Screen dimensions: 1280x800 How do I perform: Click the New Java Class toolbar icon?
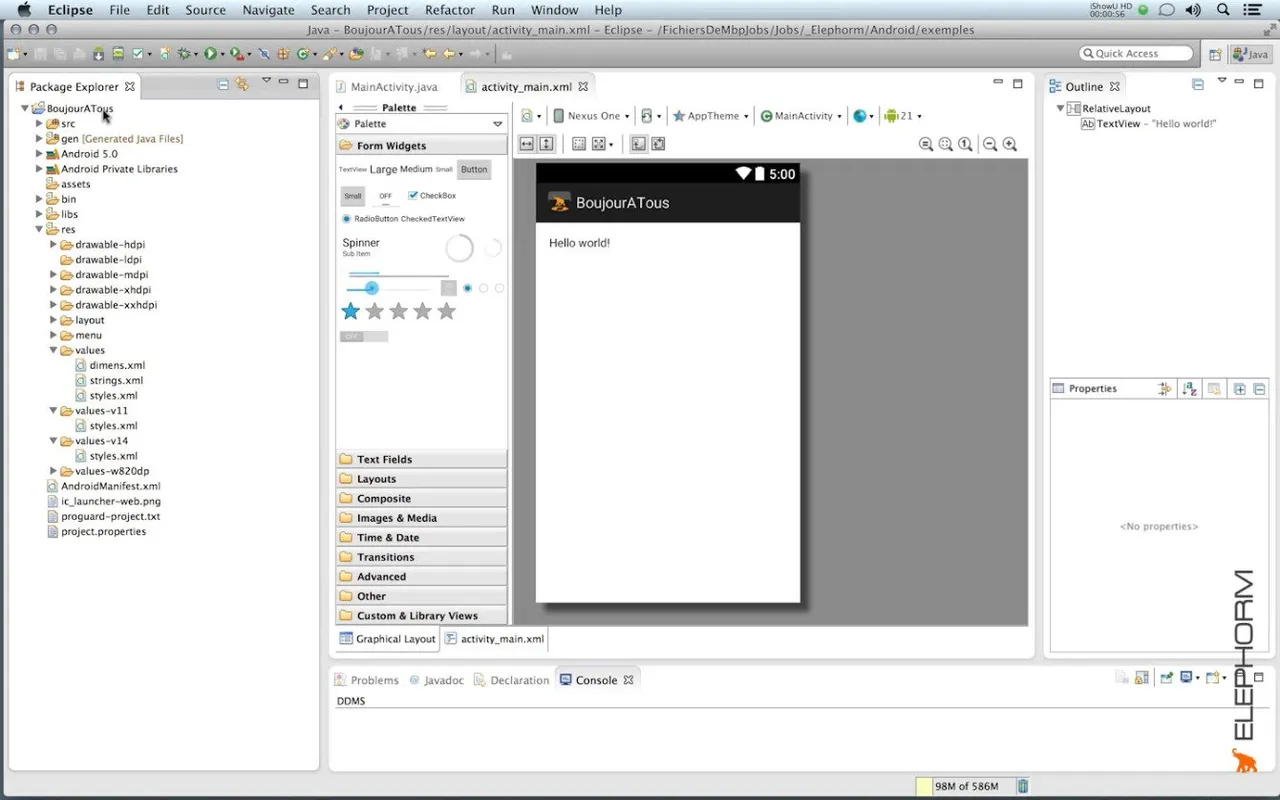pyautogui.click(x=302, y=54)
